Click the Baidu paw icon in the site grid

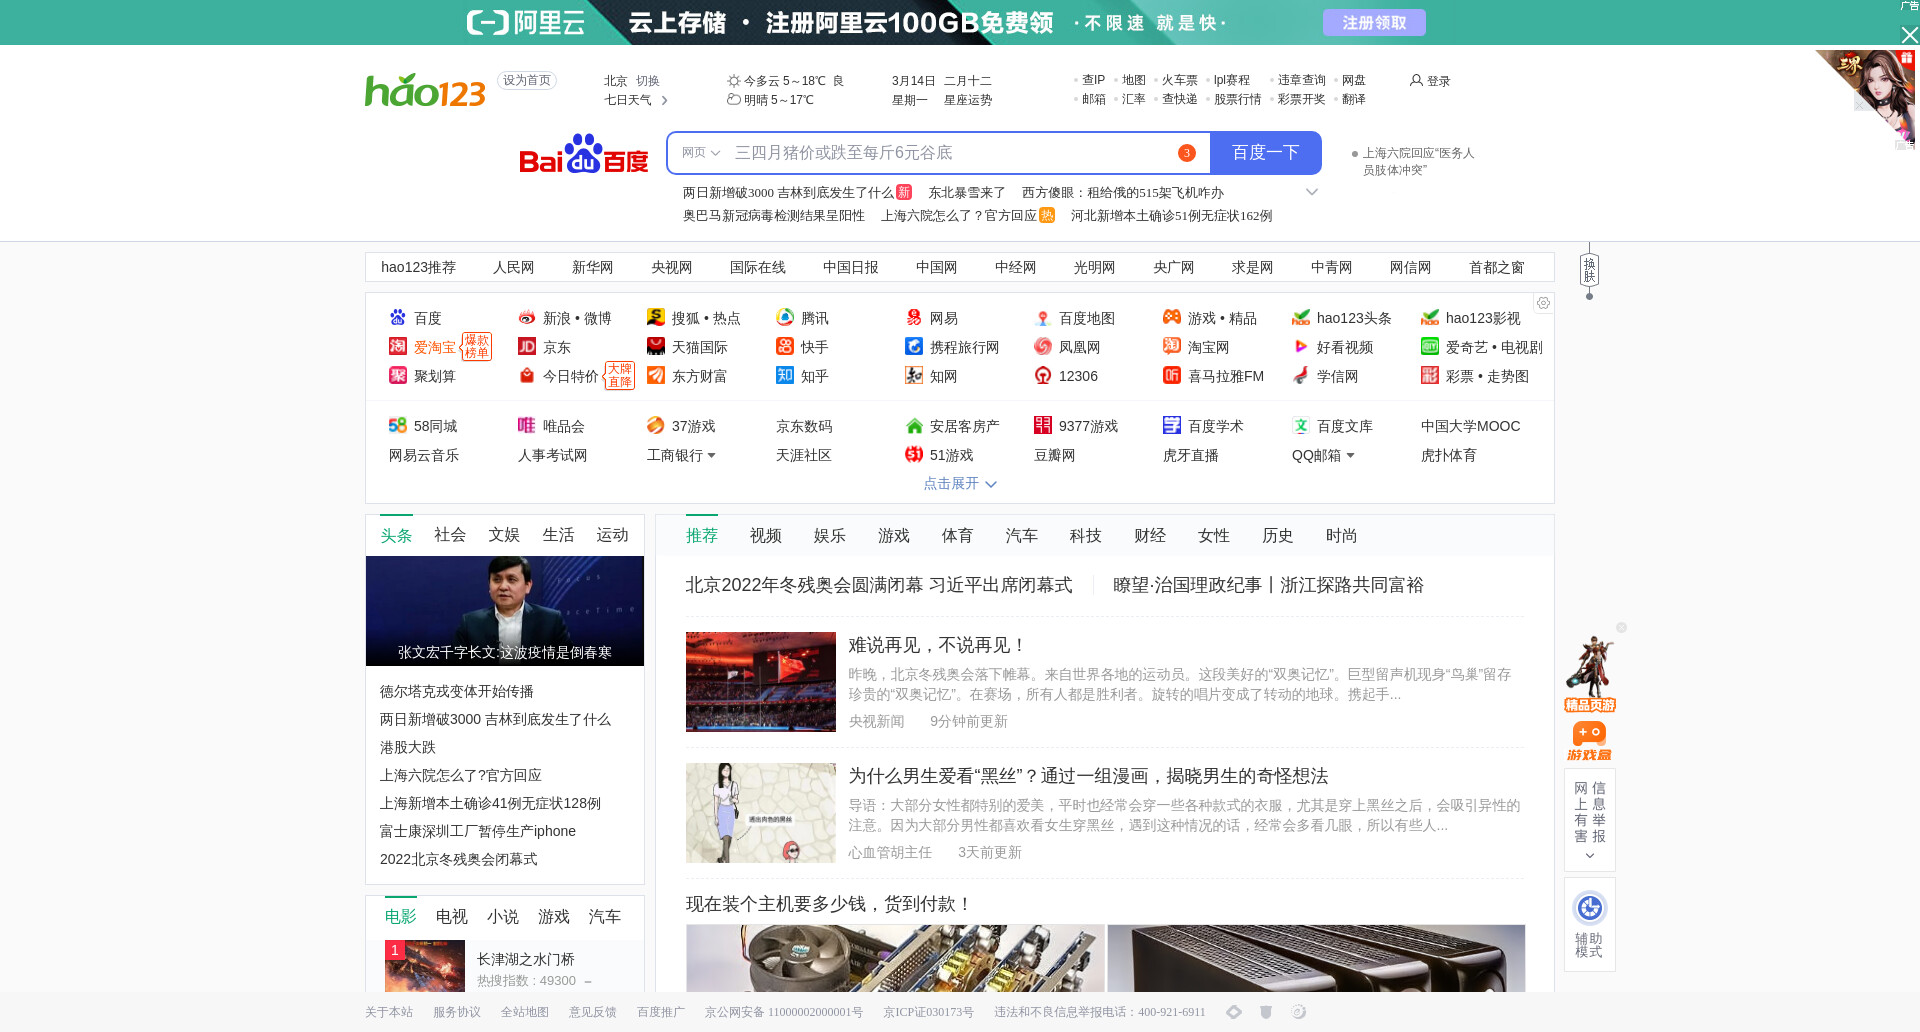click(x=398, y=318)
